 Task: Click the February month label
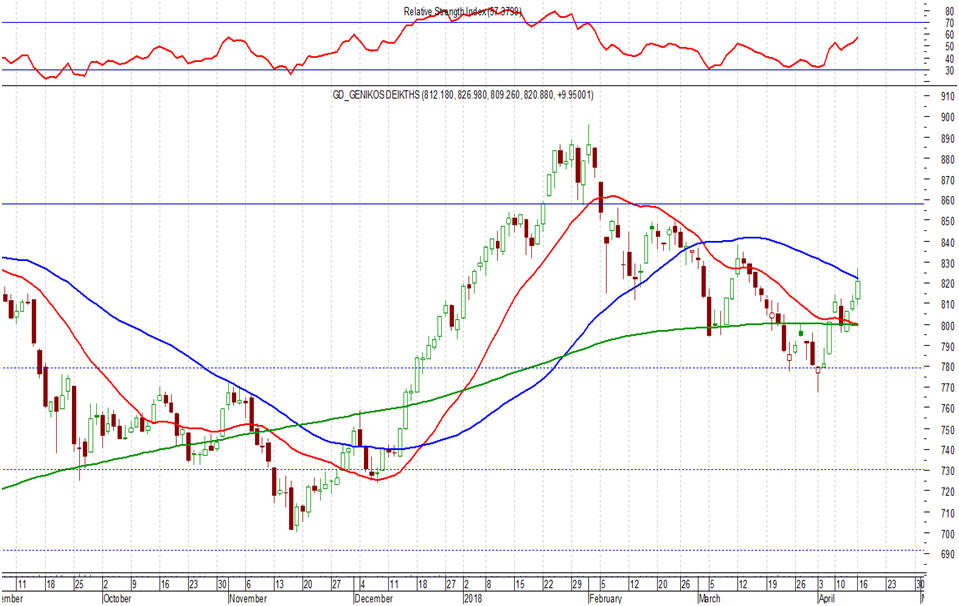point(605,599)
